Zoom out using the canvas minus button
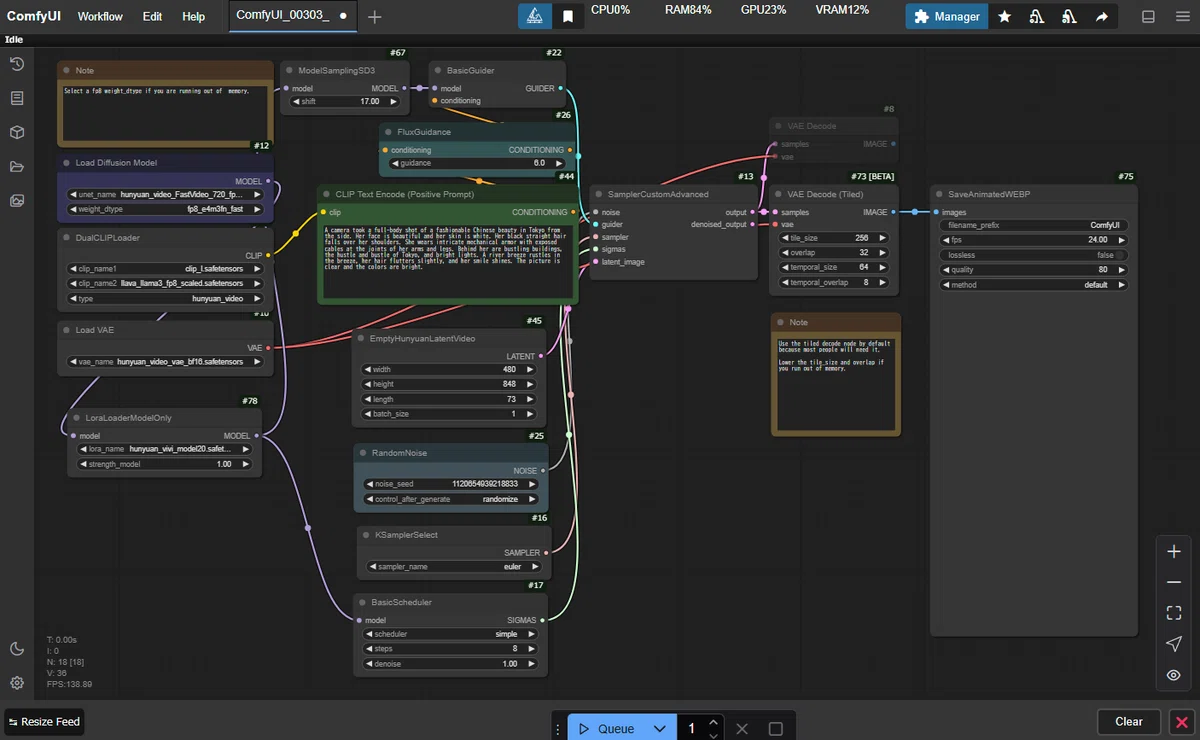This screenshot has height=740, width=1200. point(1174,583)
